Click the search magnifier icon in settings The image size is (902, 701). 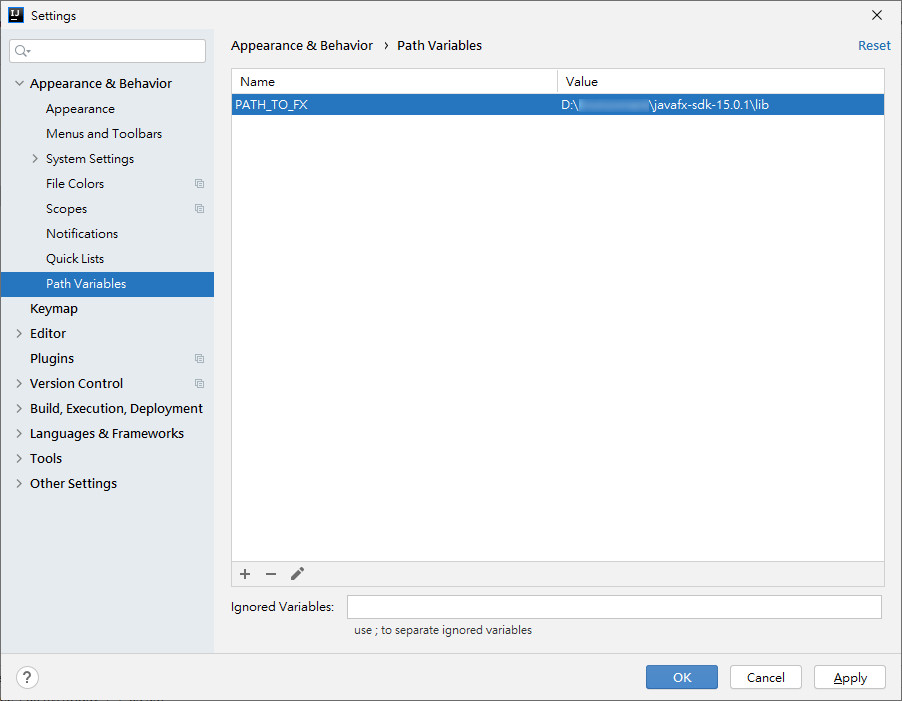pyautogui.click(x=23, y=51)
